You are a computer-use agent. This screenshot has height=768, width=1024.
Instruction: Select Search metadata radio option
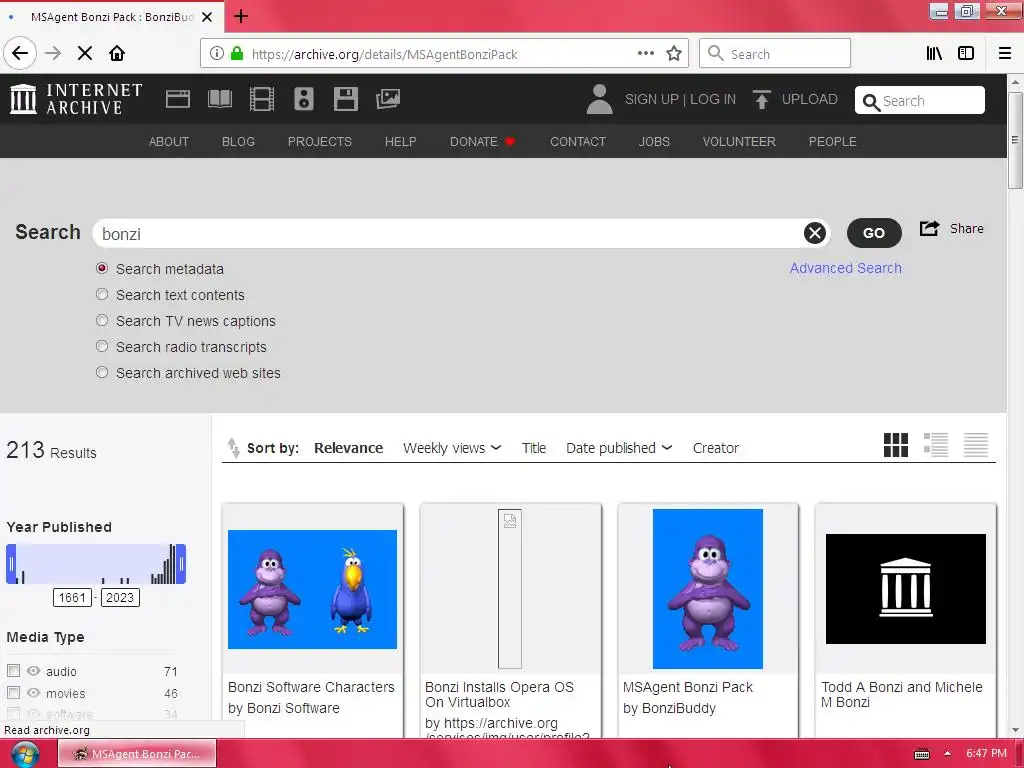(x=102, y=268)
